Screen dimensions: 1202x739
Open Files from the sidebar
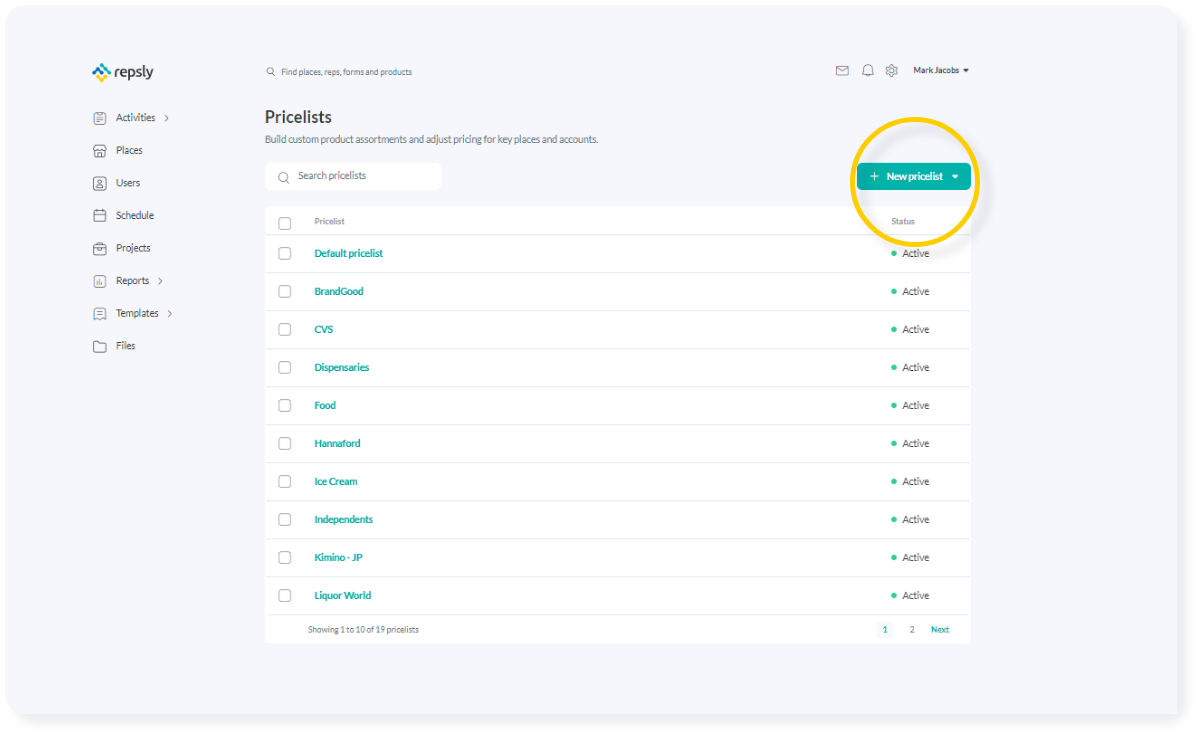(125, 346)
